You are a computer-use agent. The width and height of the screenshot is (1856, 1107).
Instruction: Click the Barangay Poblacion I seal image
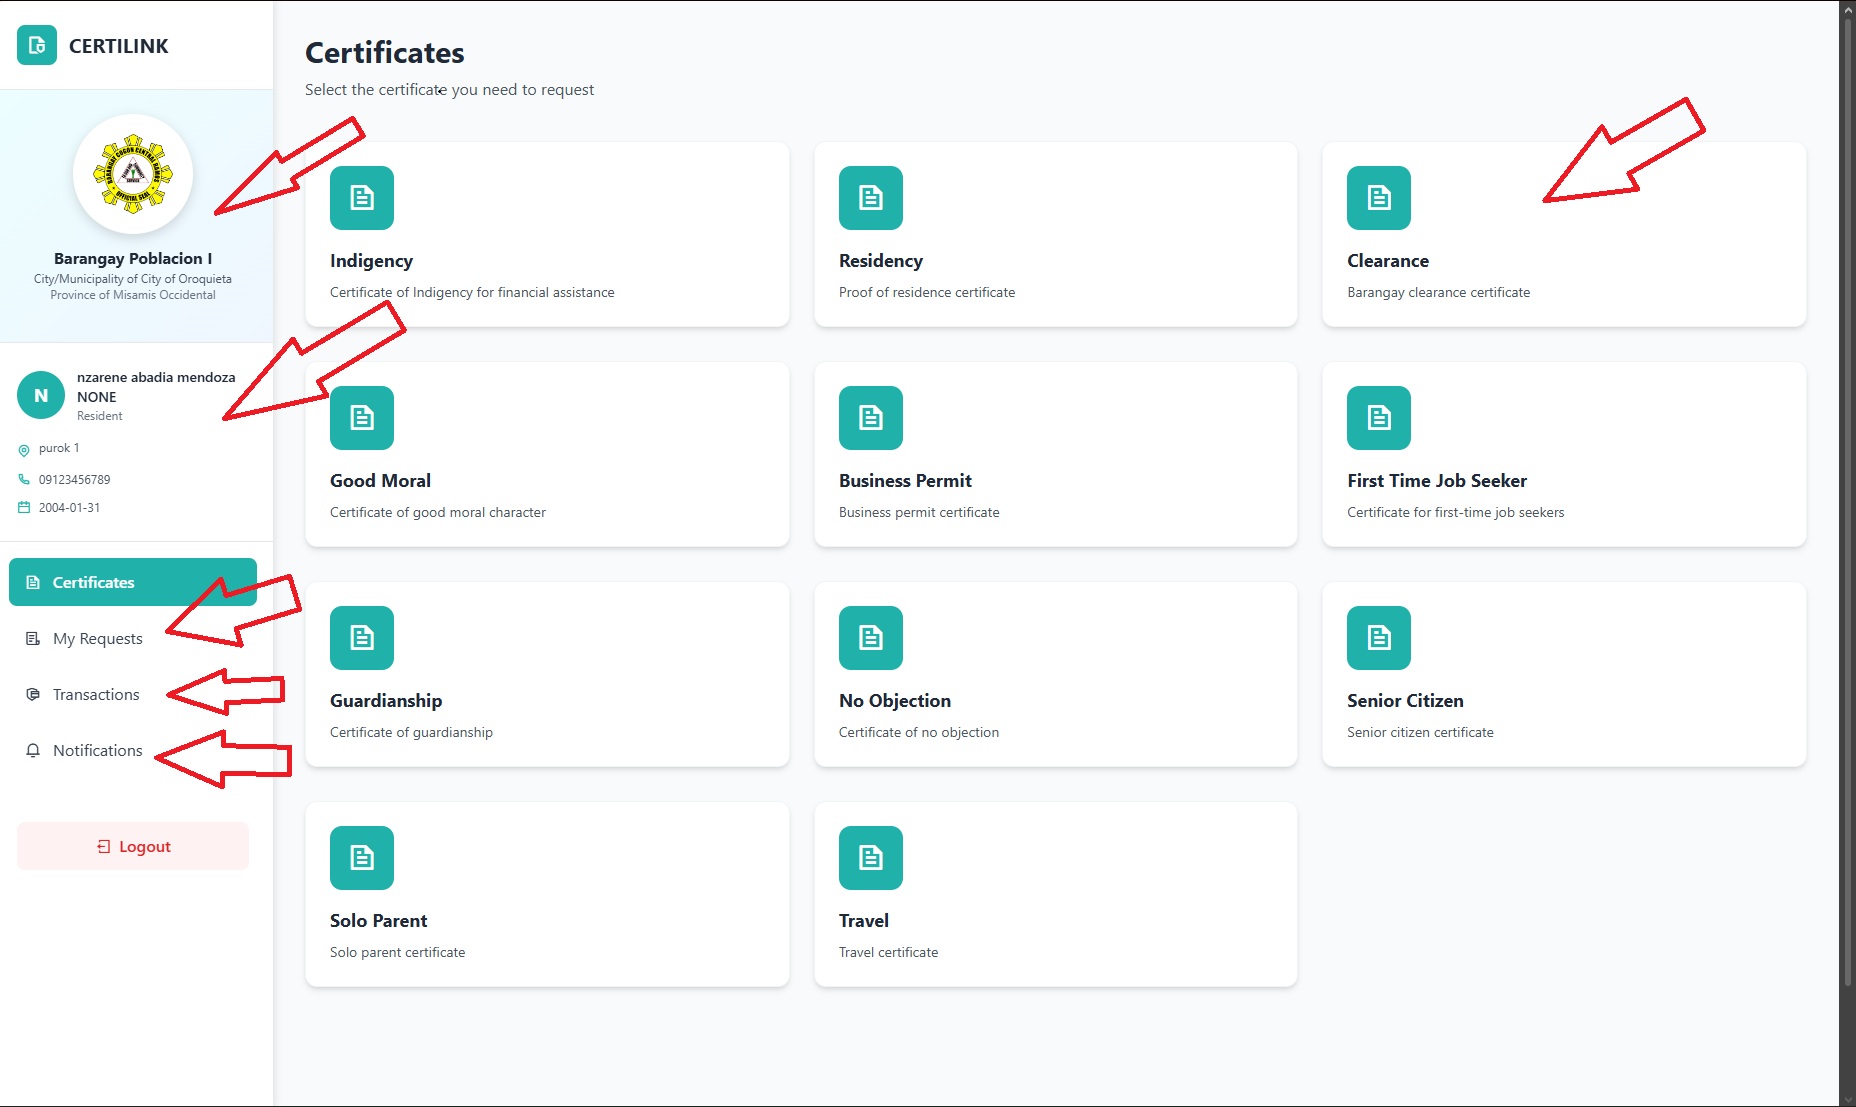132,173
